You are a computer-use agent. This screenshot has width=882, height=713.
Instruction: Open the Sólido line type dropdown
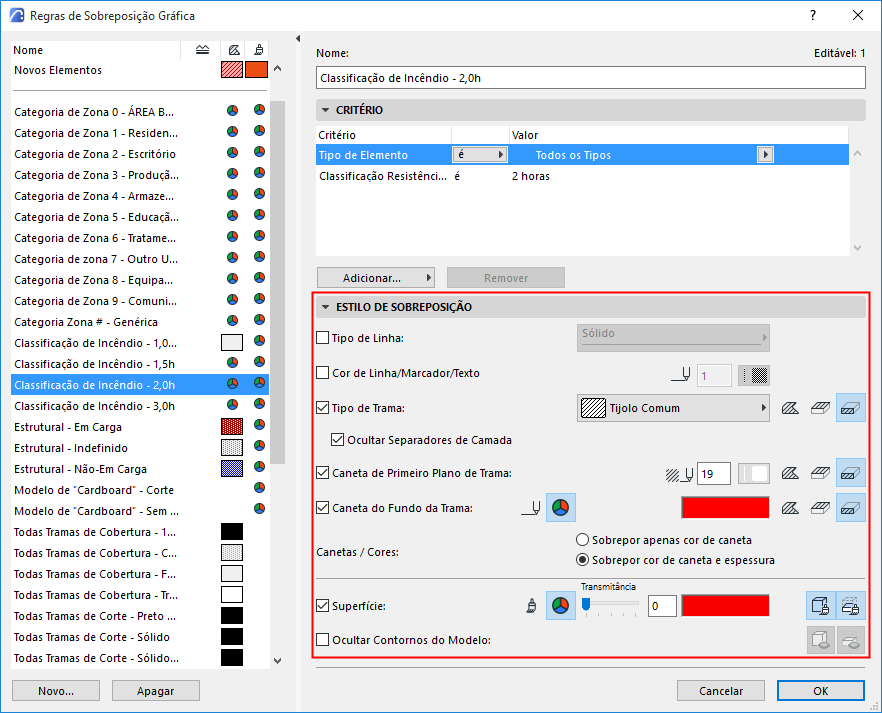tap(673, 338)
